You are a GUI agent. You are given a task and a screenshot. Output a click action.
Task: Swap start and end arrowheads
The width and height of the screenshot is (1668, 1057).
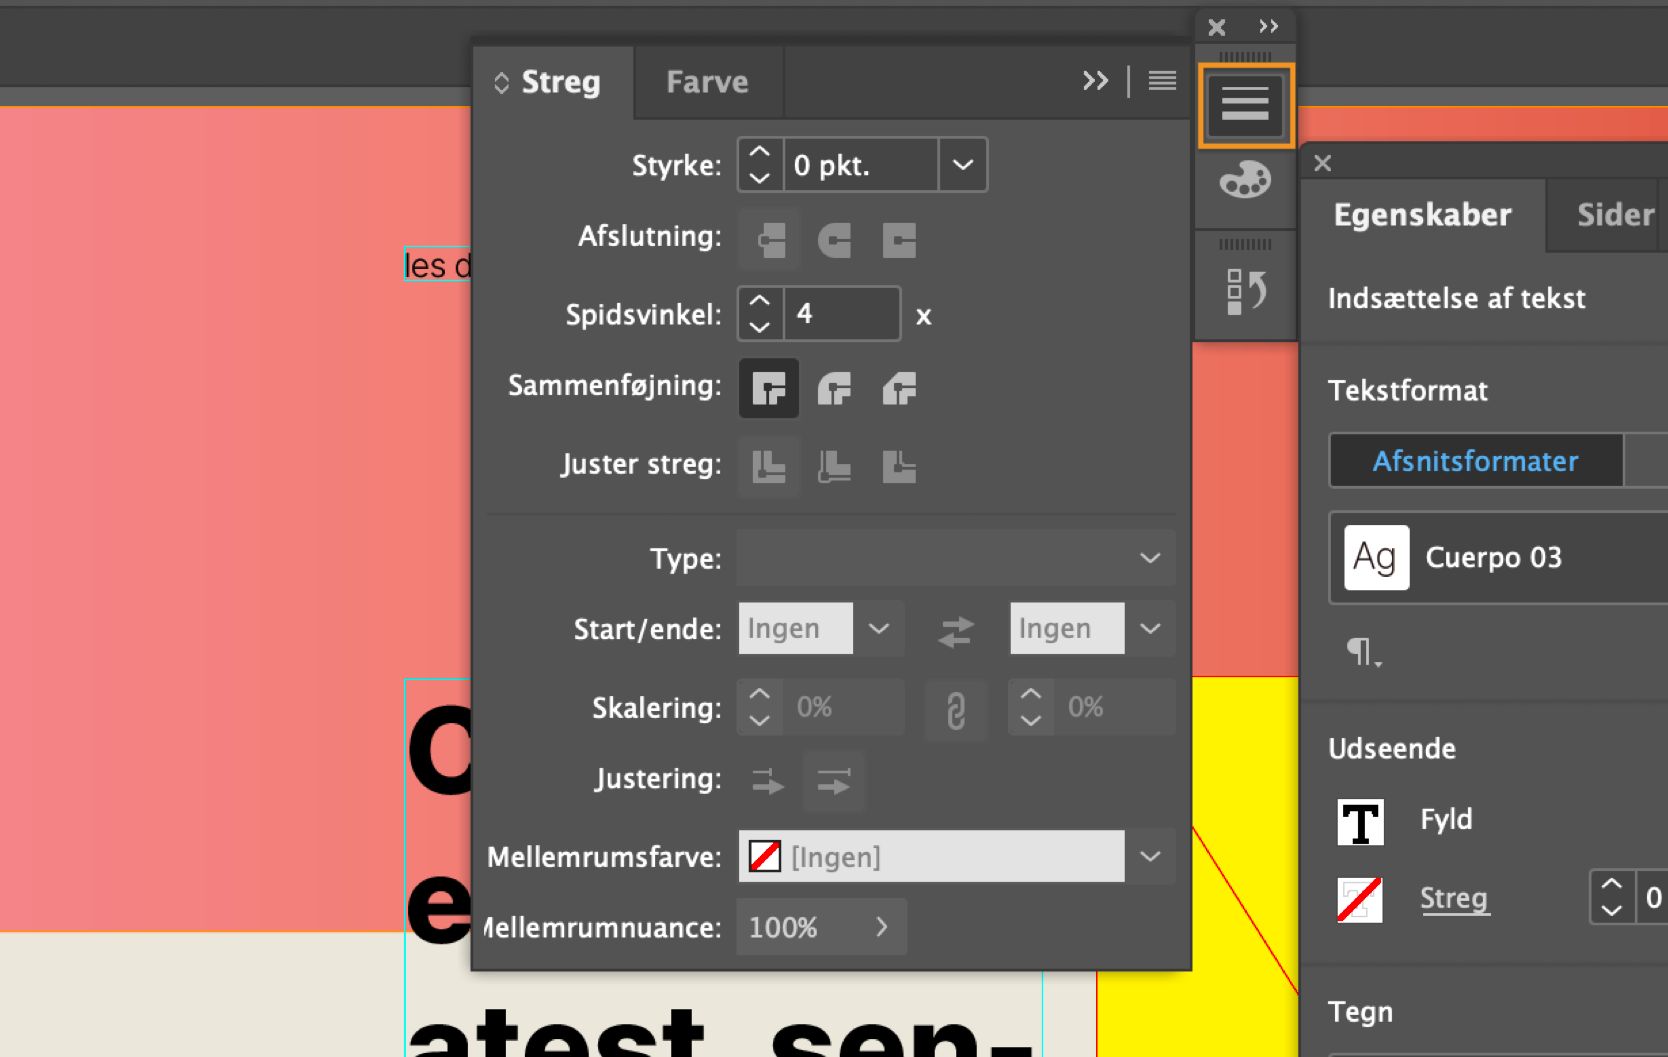pyautogui.click(x=956, y=630)
